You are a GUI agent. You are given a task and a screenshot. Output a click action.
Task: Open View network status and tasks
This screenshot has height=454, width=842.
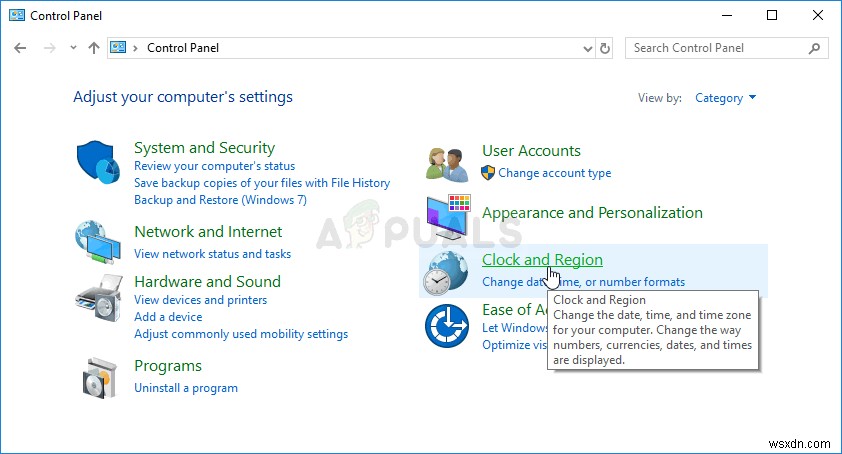point(212,254)
